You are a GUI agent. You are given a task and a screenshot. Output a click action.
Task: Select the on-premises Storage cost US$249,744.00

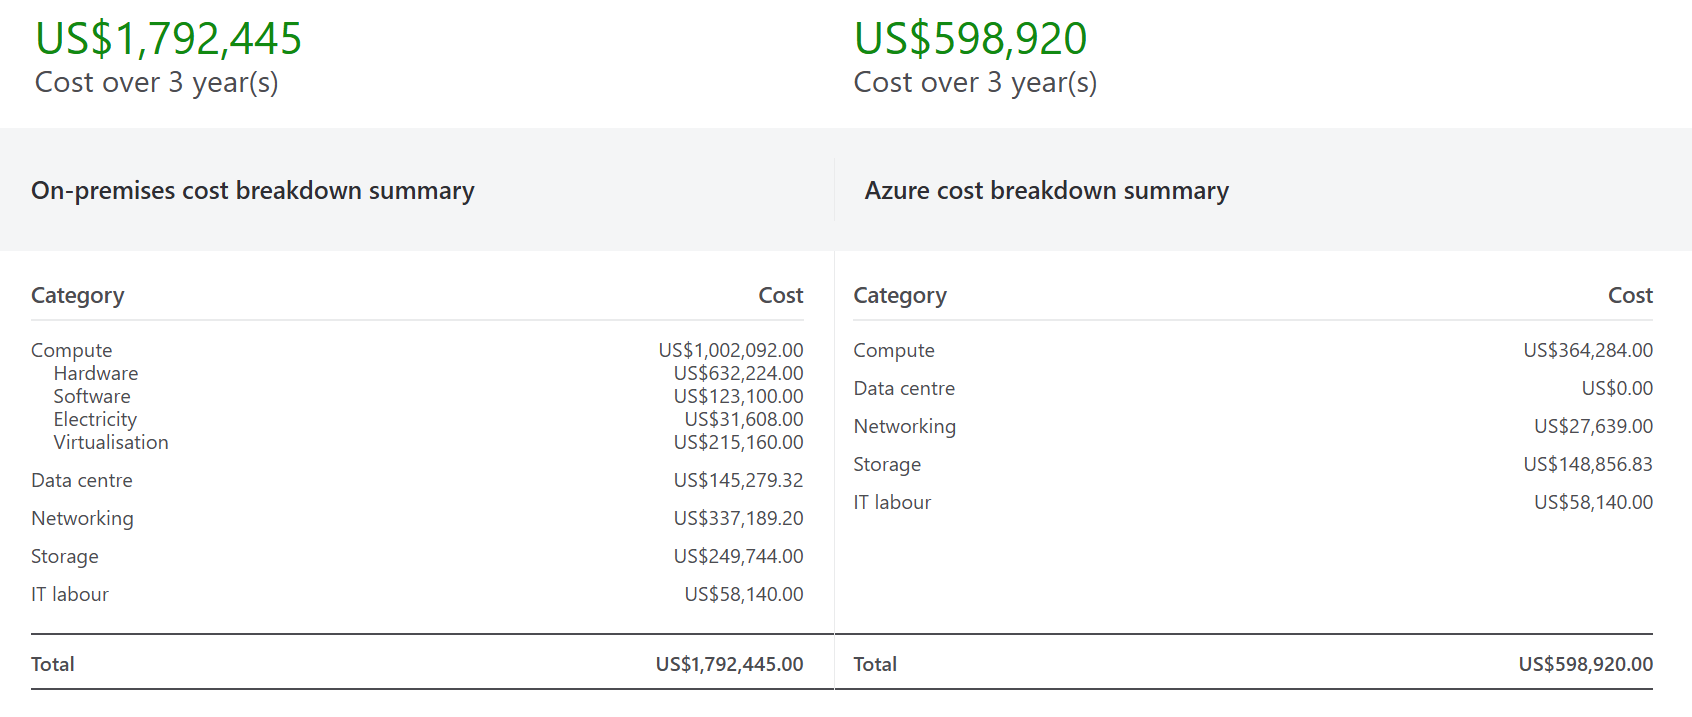click(x=738, y=556)
